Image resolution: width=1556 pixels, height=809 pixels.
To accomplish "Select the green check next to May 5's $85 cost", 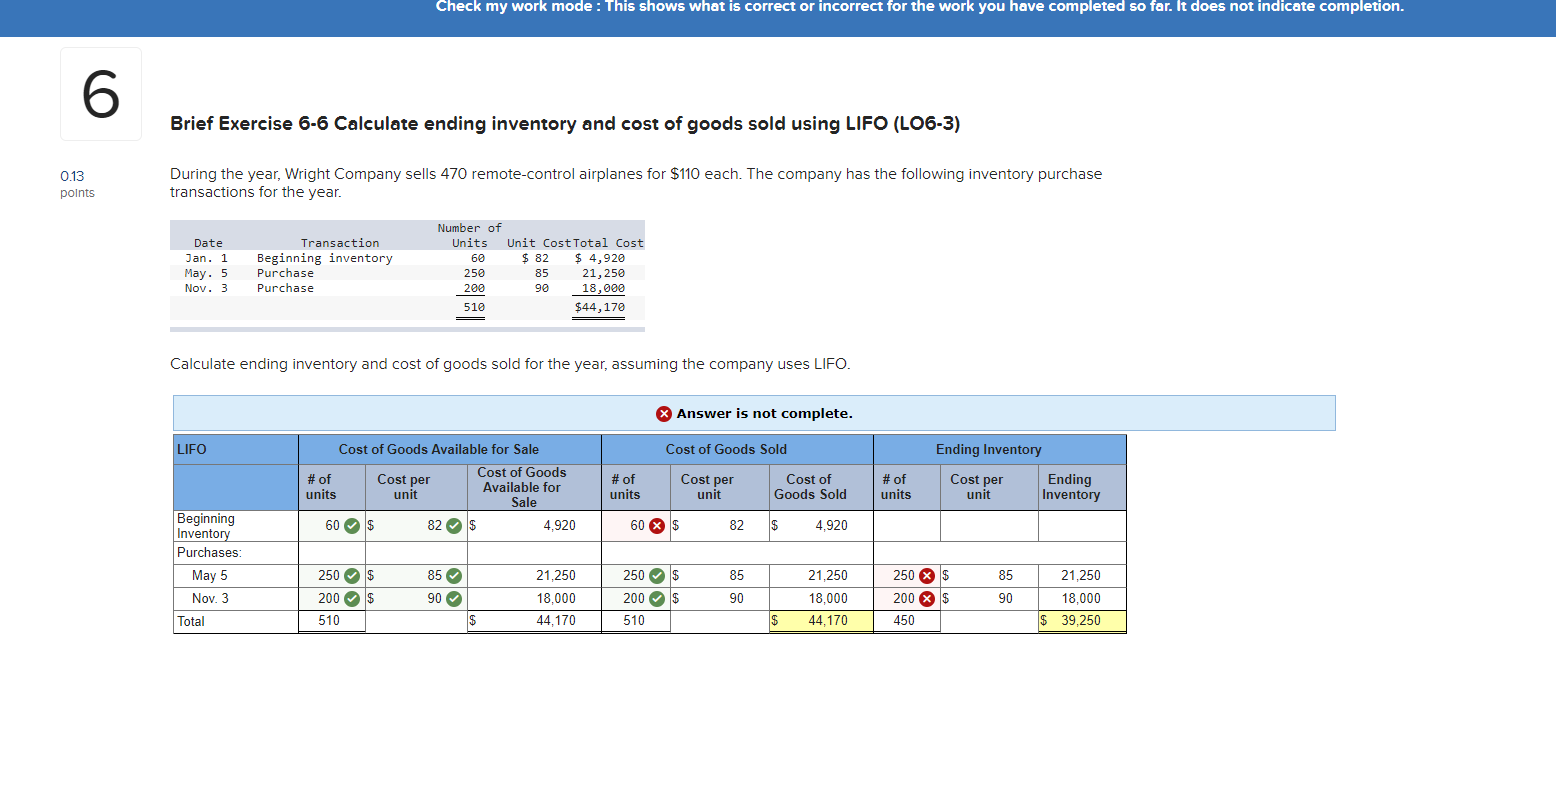I will click(x=453, y=575).
